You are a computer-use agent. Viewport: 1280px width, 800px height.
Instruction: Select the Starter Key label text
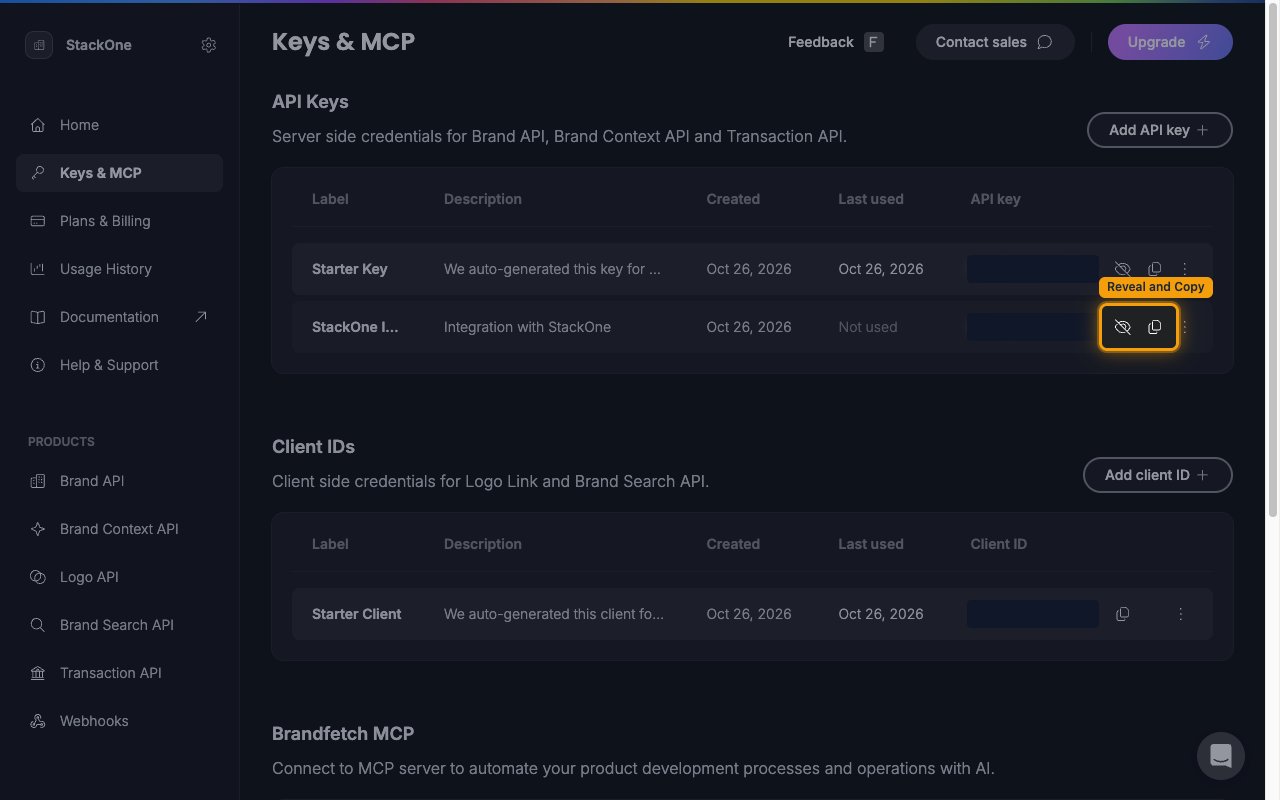[x=349, y=269]
